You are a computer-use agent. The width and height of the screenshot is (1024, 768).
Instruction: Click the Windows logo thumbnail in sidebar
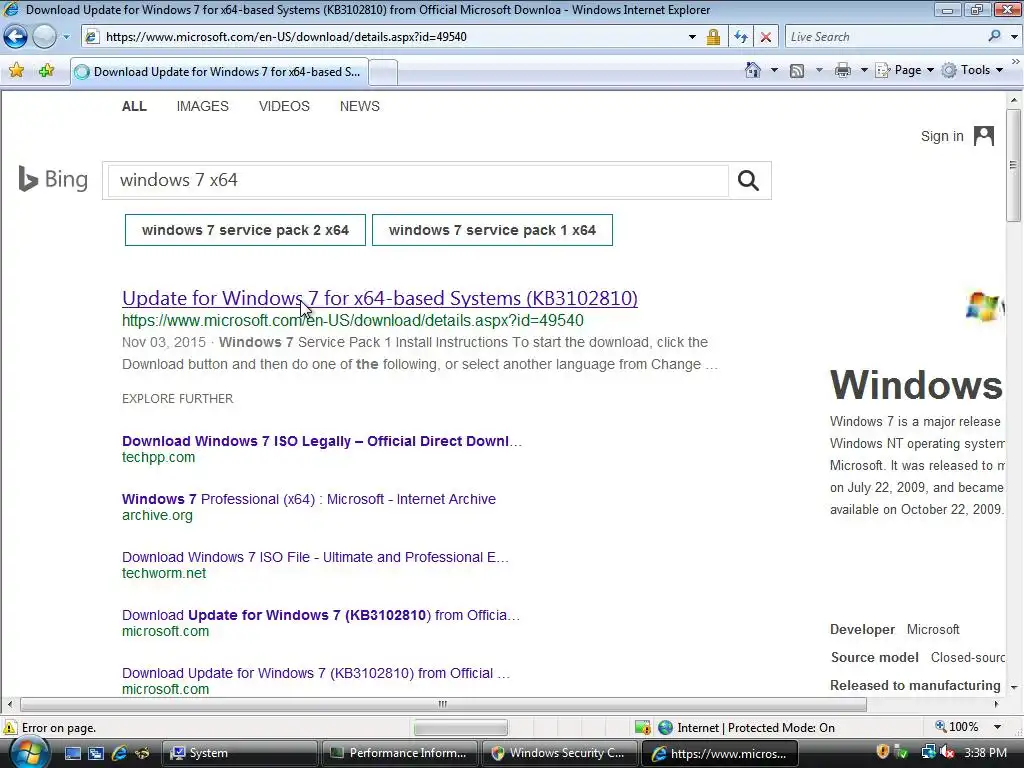click(x=984, y=306)
